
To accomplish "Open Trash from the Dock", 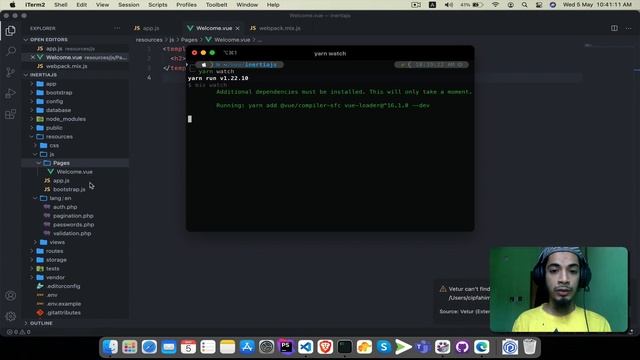I will click(x=529, y=347).
